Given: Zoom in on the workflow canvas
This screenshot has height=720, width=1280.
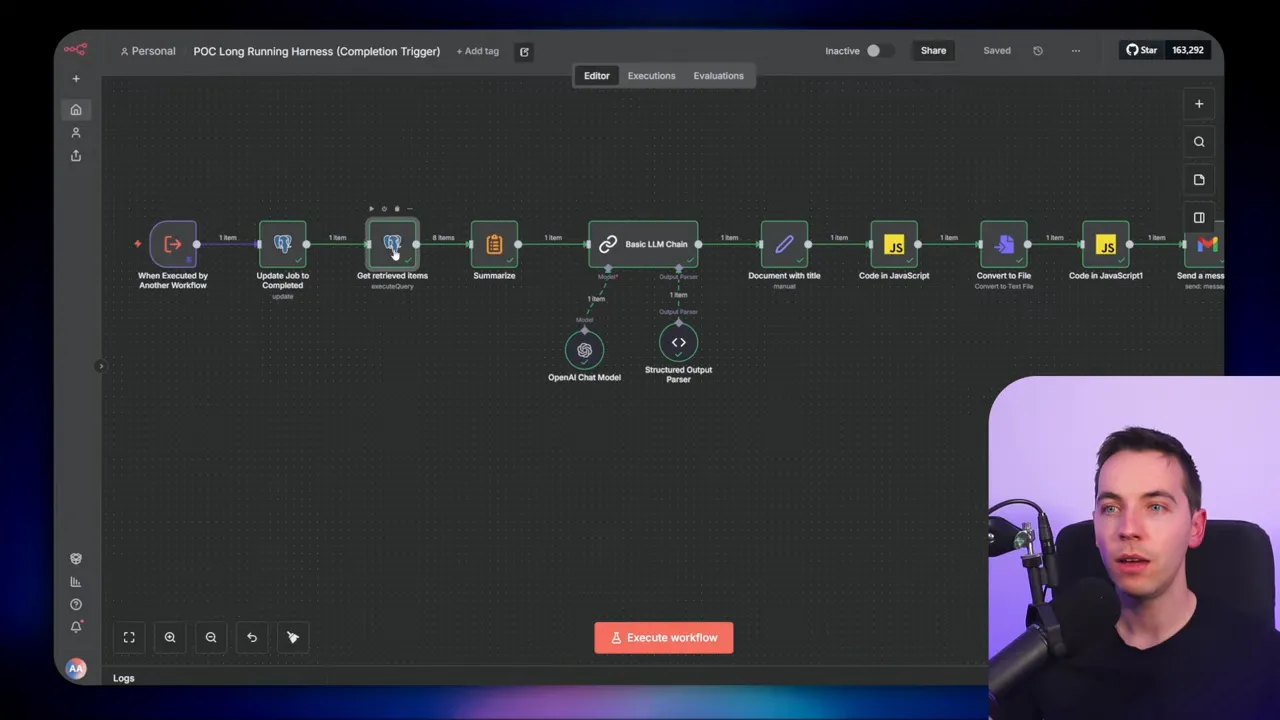Looking at the screenshot, I should (170, 637).
